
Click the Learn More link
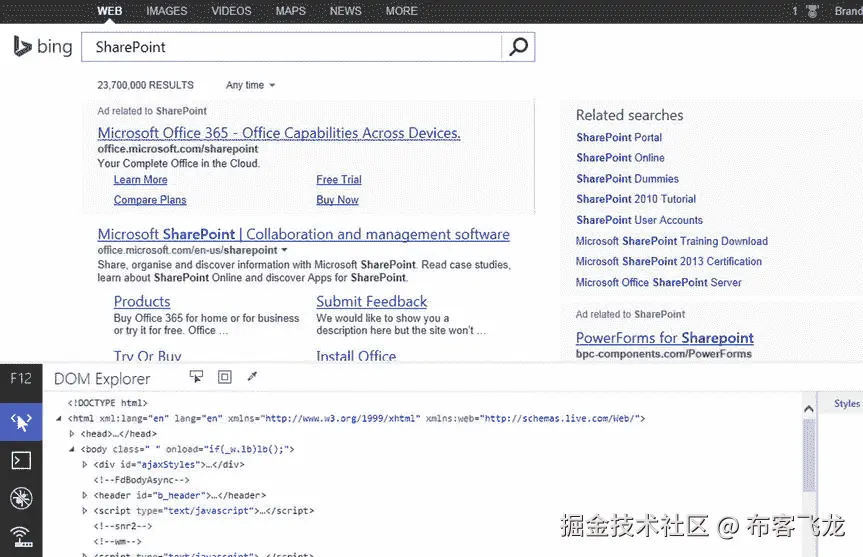(x=140, y=180)
